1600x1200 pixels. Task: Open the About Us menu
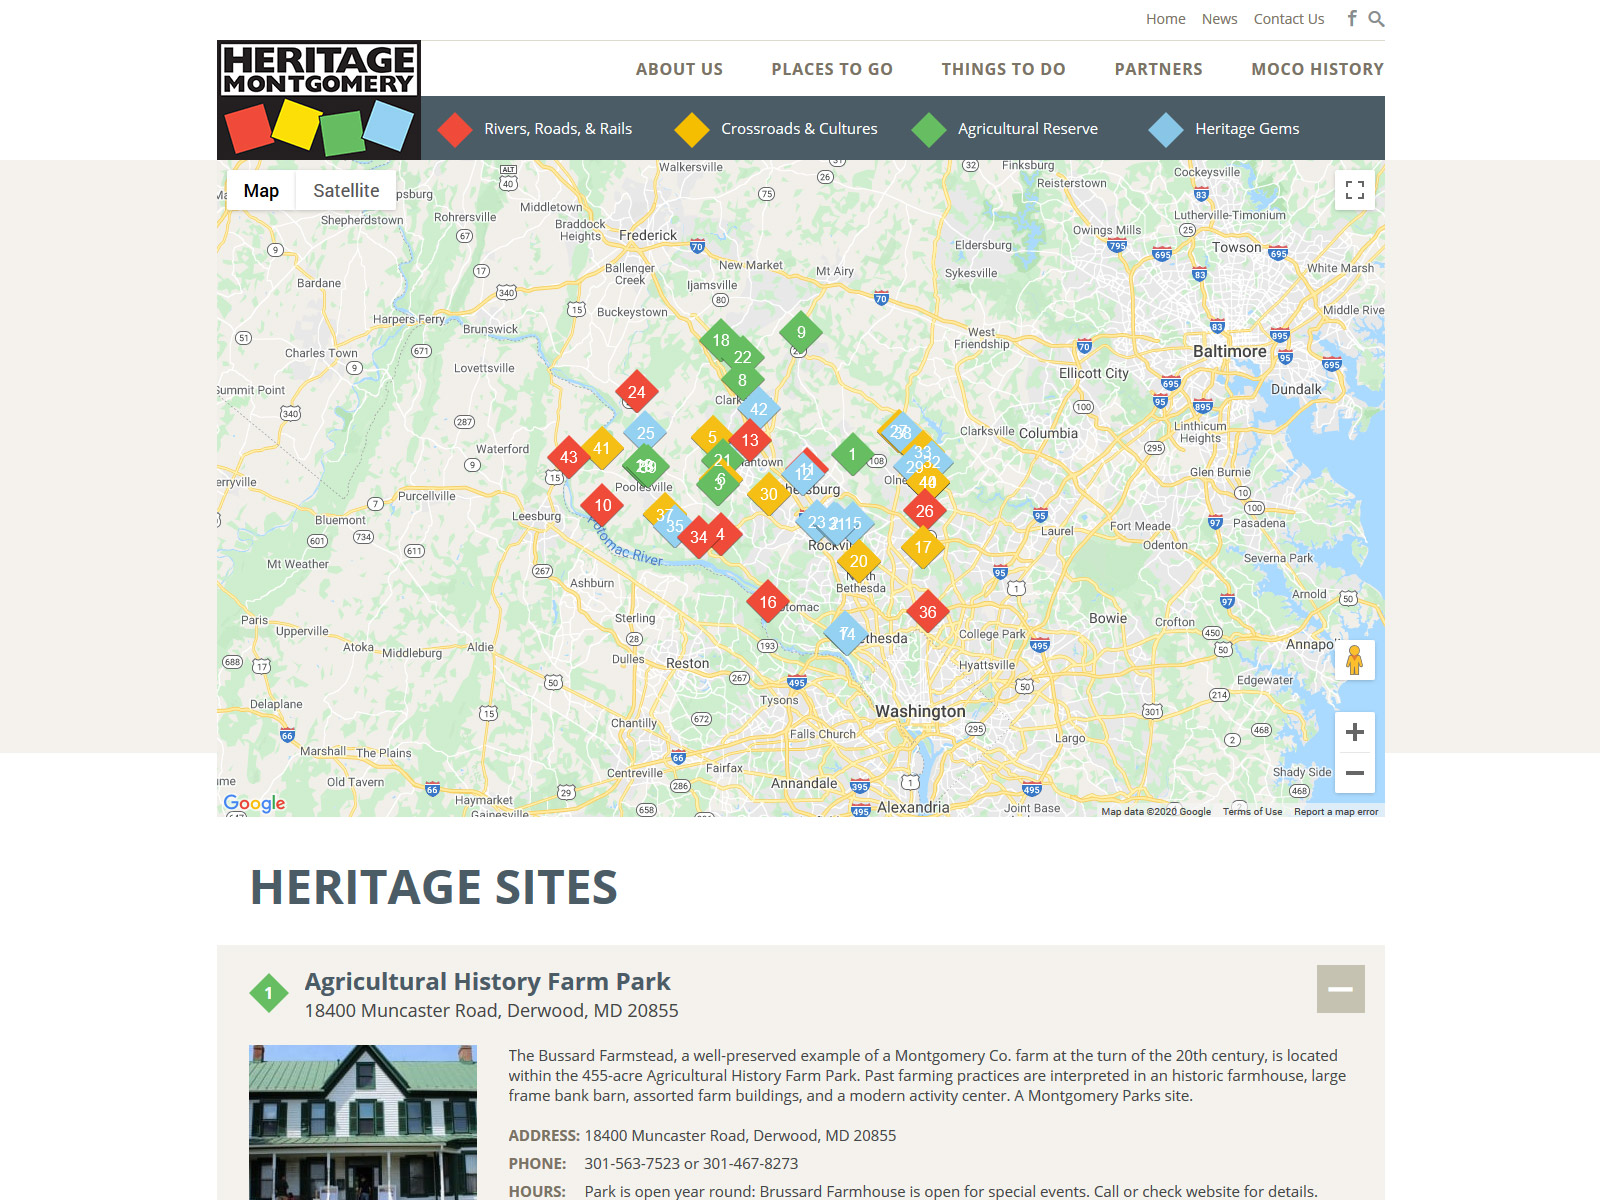(679, 69)
